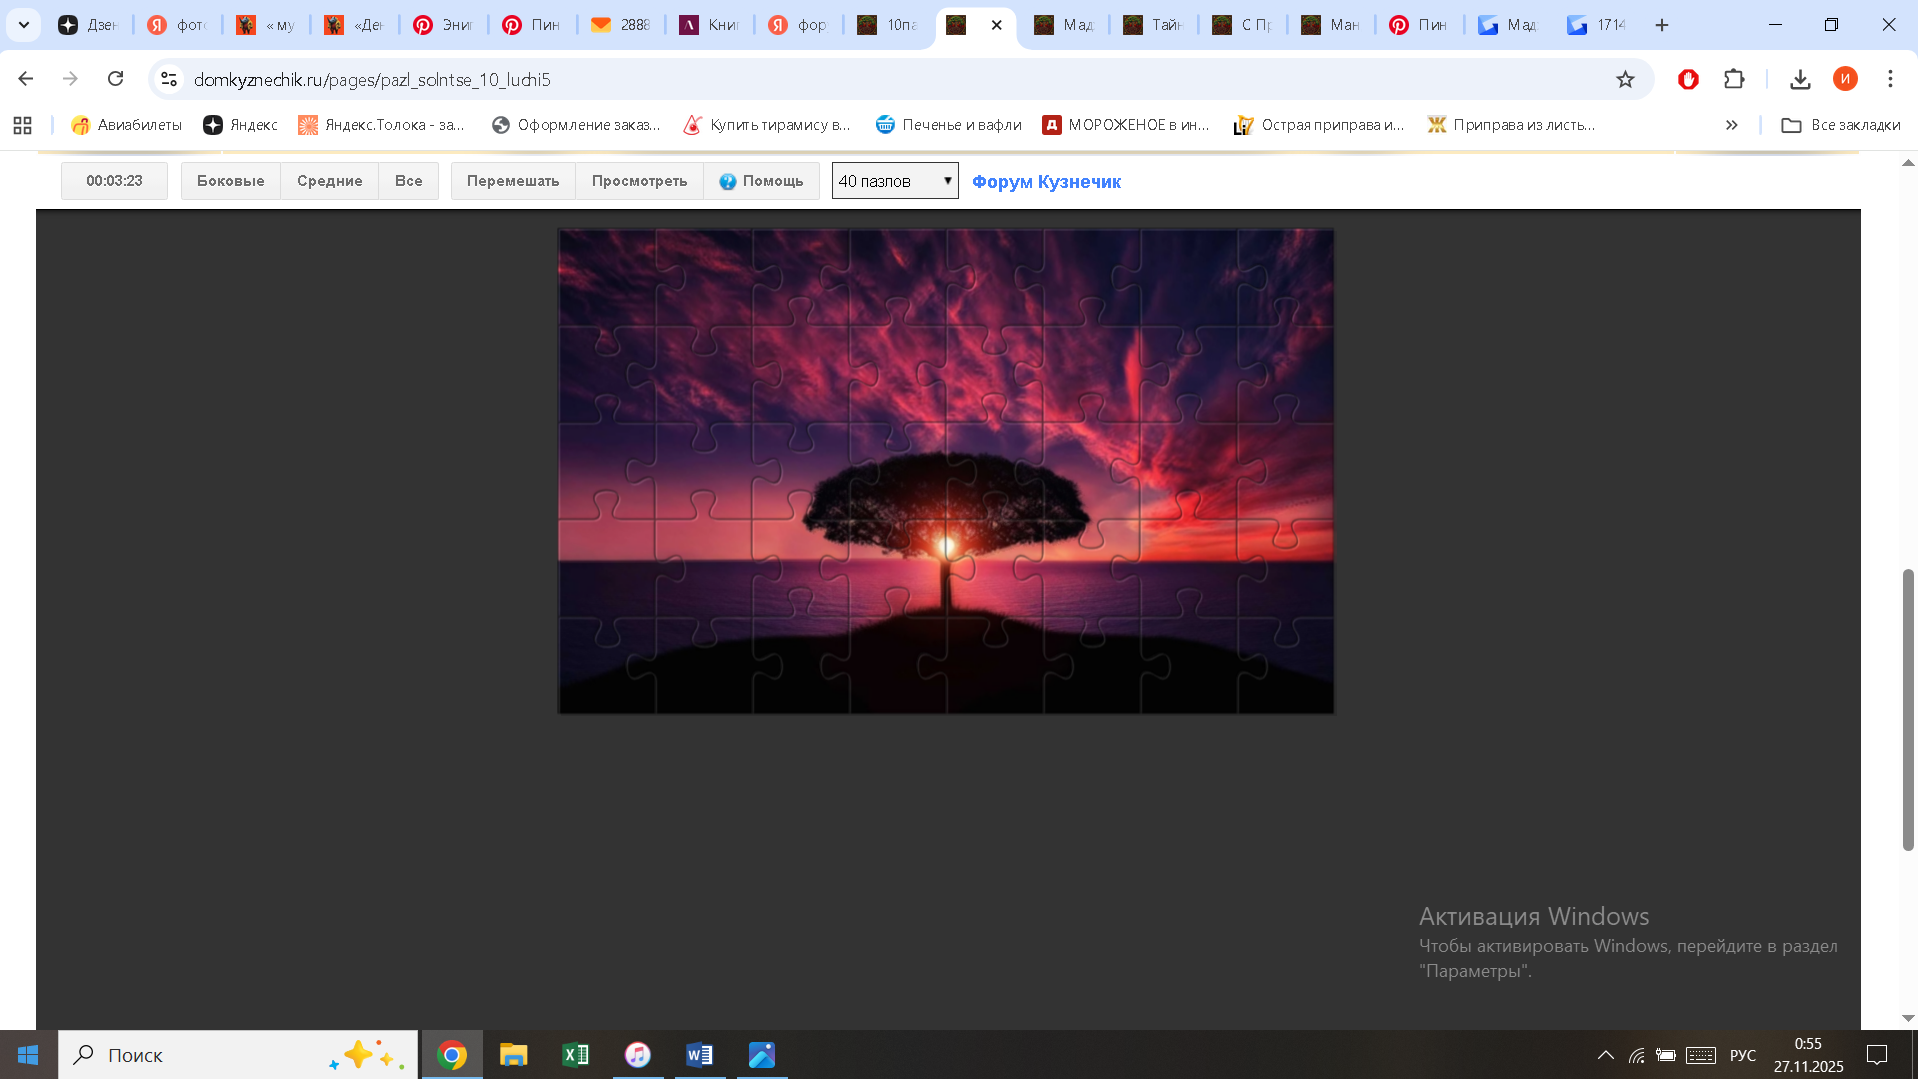View site information icon in address bar
This screenshot has height=1079, width=1918.
(x=169, y=79)
